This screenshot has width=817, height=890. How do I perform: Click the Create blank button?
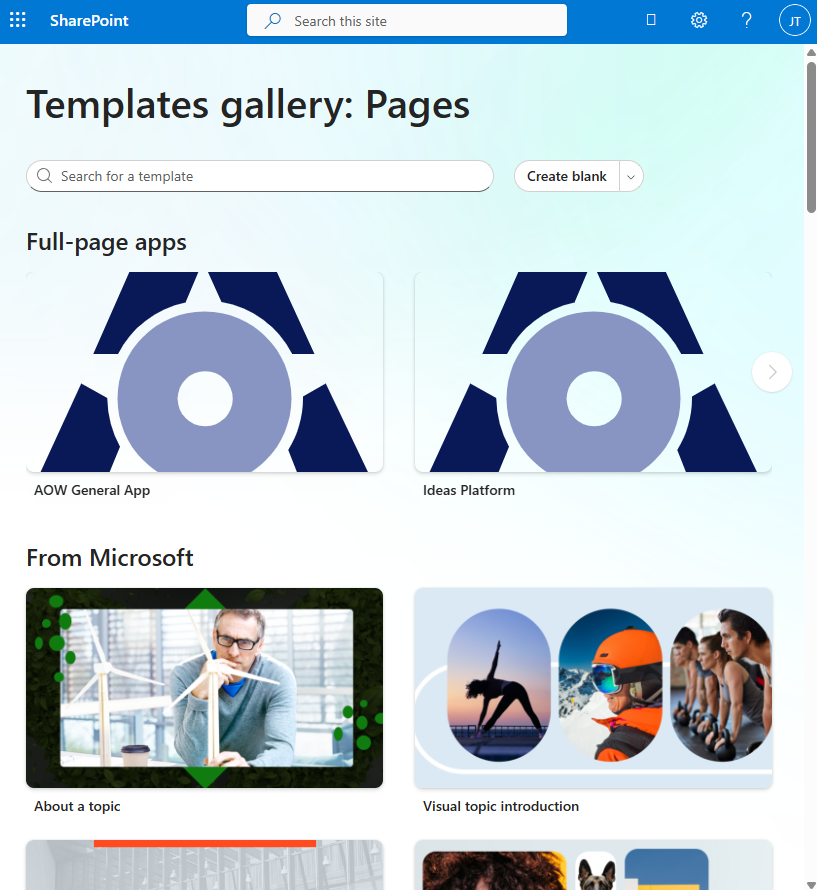pos(567,177)
